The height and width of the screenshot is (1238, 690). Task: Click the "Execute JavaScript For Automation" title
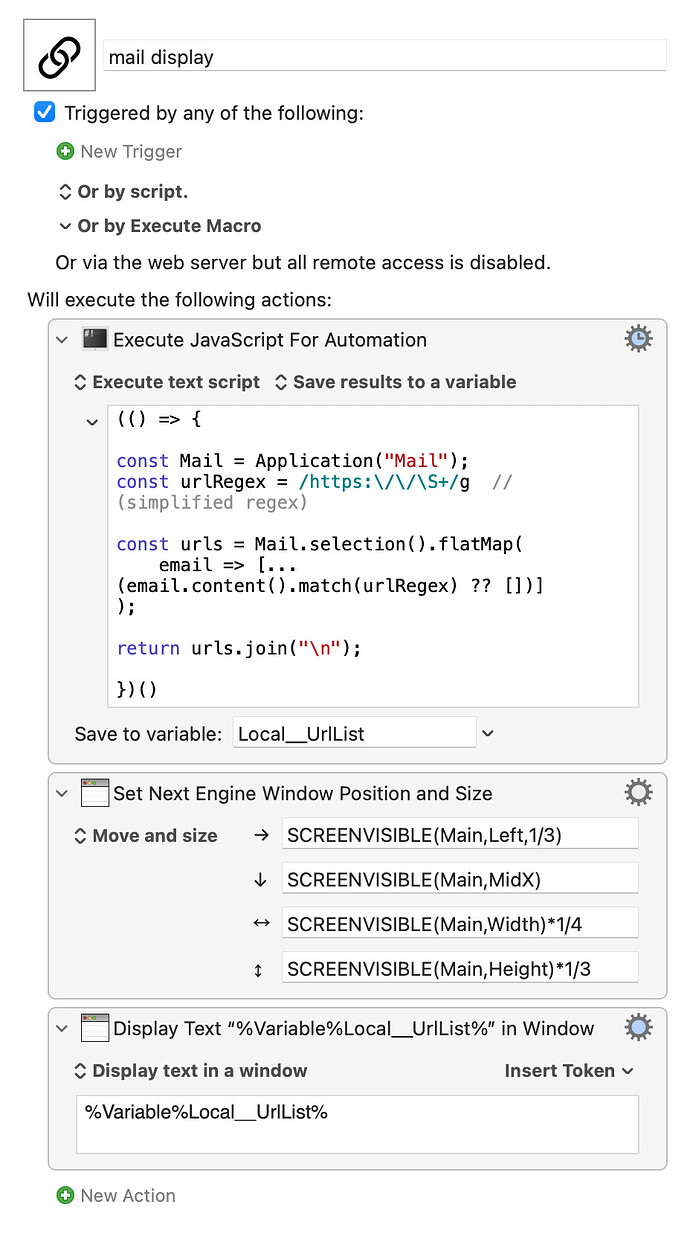(270, 340)
